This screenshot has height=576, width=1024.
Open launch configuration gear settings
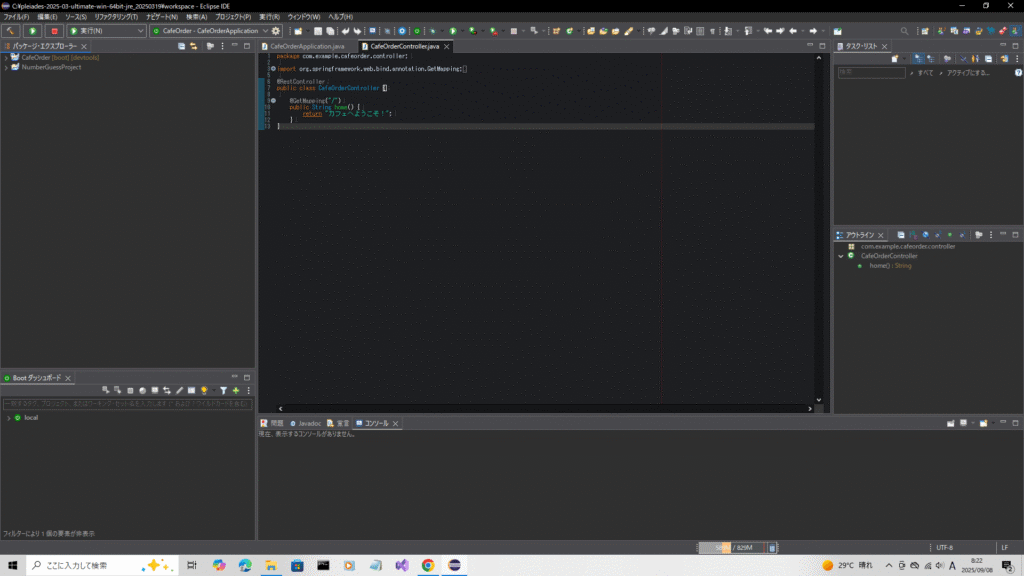tap(276, 31)
